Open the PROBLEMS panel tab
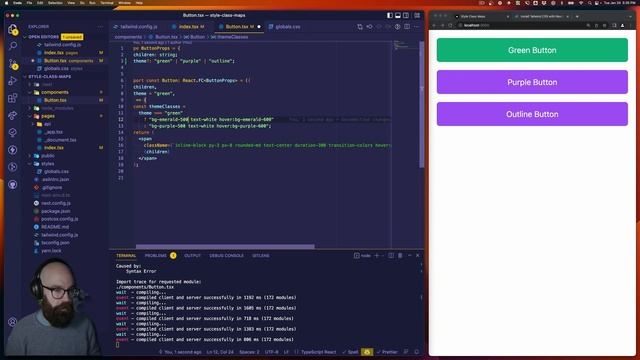The height and width of the screenshot is (360, 640). [x=156, y=256]
